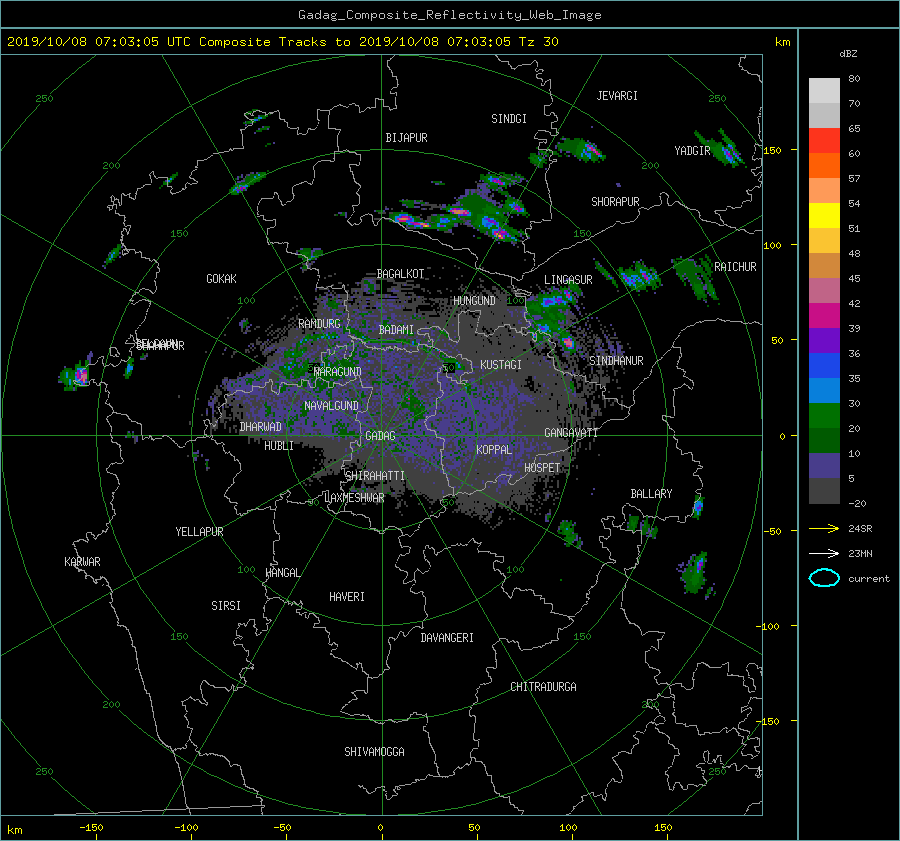
Task: Click the CHITRADURGA city label
Action: pyautogui.click(x=543, y=687)
